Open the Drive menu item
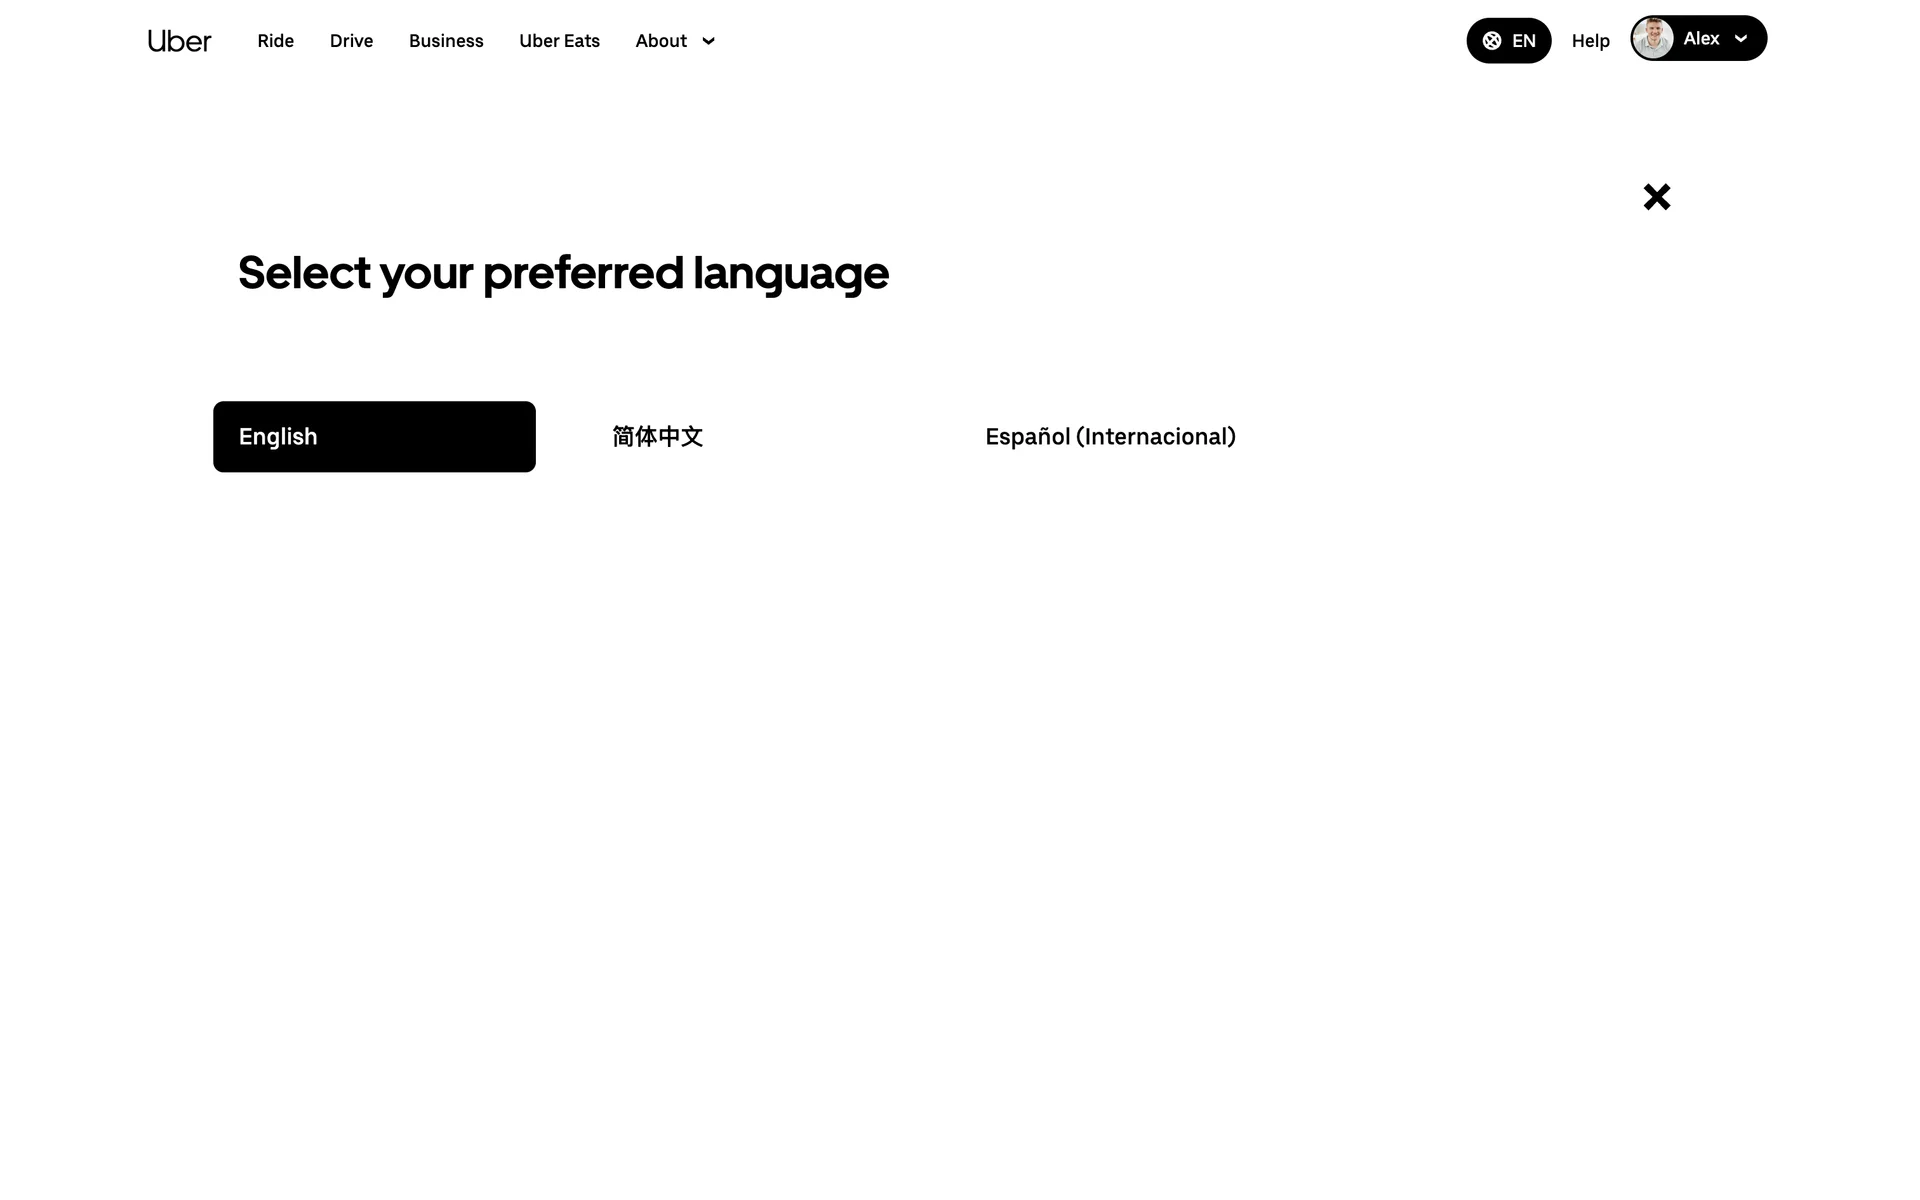The image size is (1920, 1200). click(351, 41)
